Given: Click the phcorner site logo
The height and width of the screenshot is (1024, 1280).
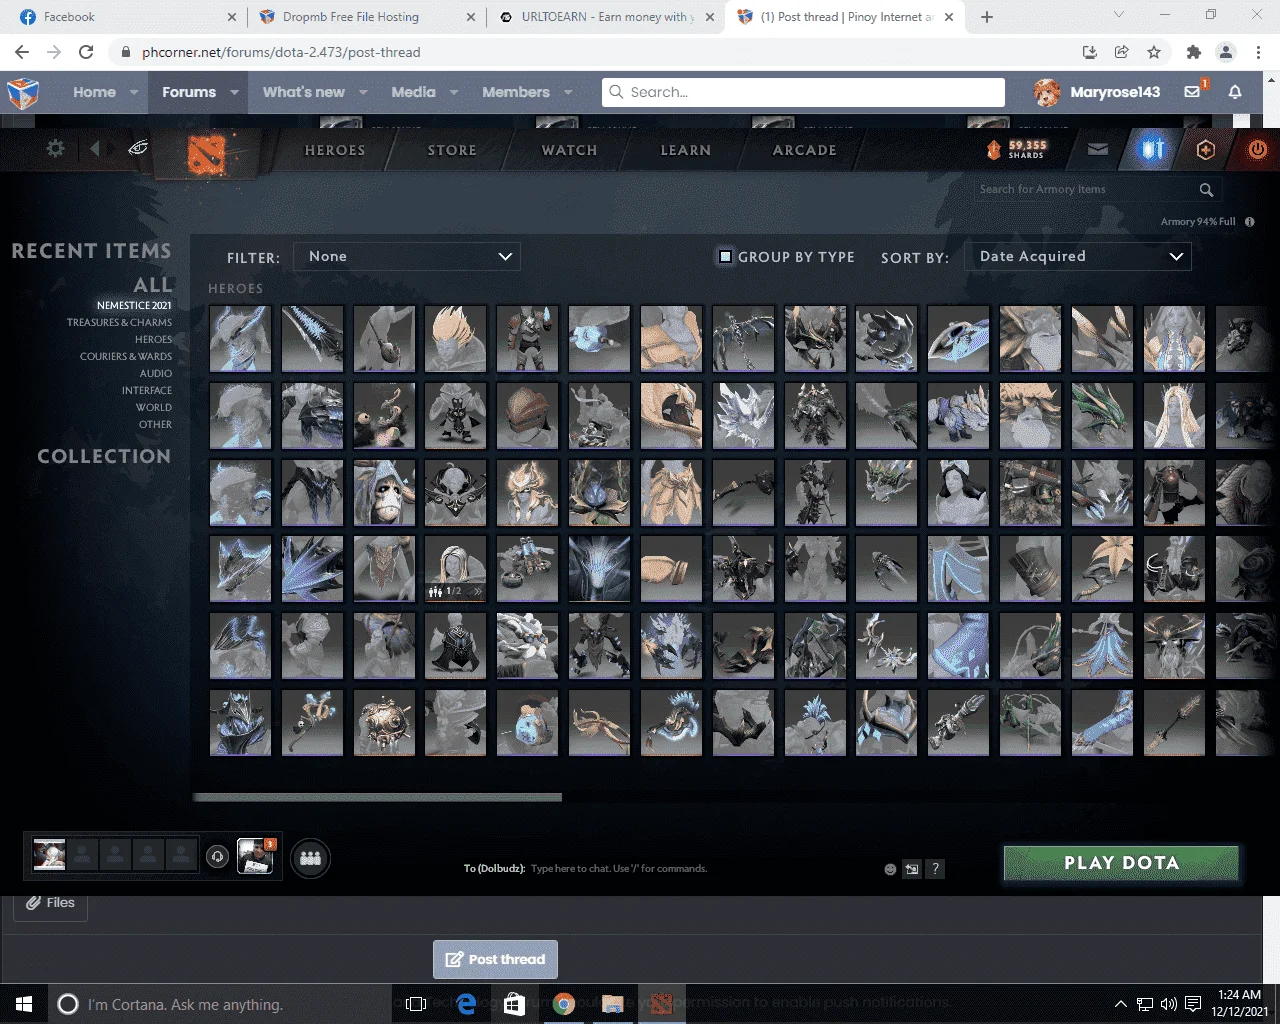Looking at the screenshot, I should 22,93.
